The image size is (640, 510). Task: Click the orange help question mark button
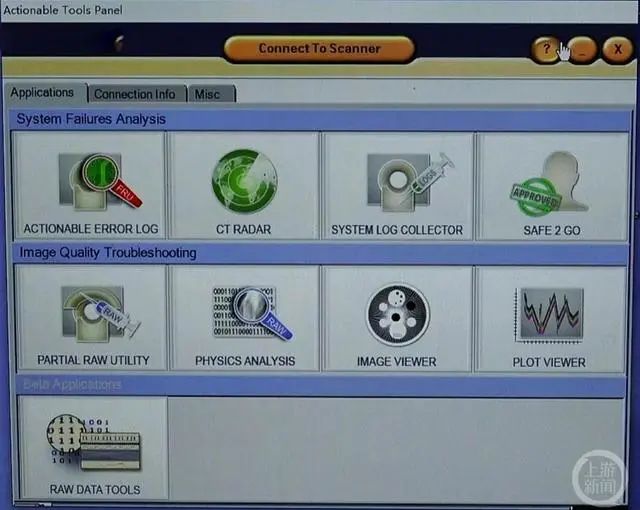(546, 49)
